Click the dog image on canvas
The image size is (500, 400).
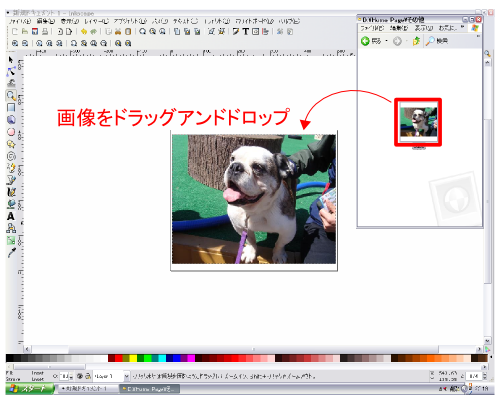pyautogui.click(x=254, y=199)
